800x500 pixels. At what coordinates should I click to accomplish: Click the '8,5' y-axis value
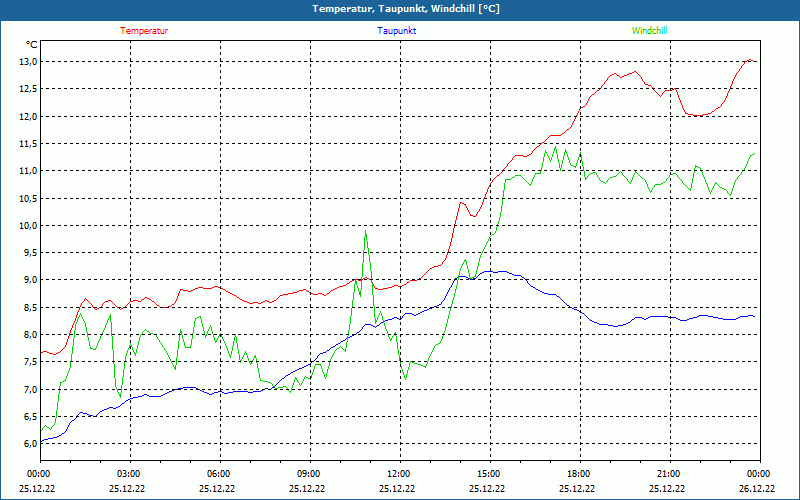pos(30,307)
